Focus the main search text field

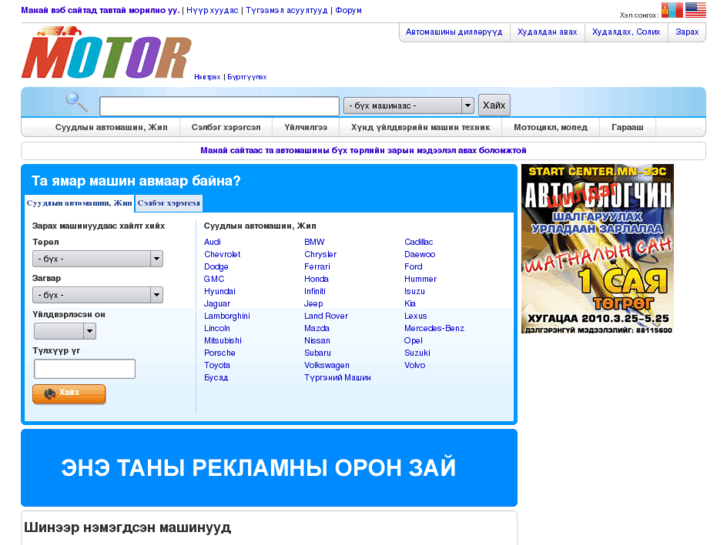click(x=219, y=106)
